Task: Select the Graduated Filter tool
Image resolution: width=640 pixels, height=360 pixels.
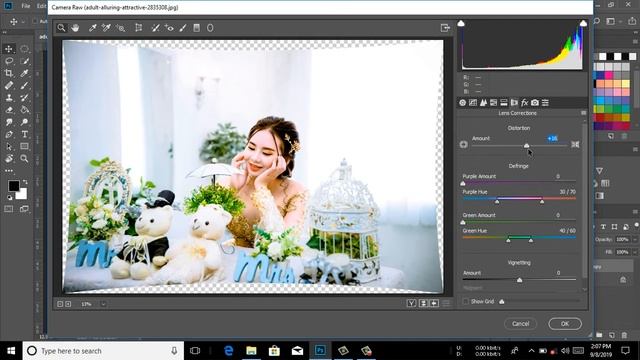Action: coord(196,28)
